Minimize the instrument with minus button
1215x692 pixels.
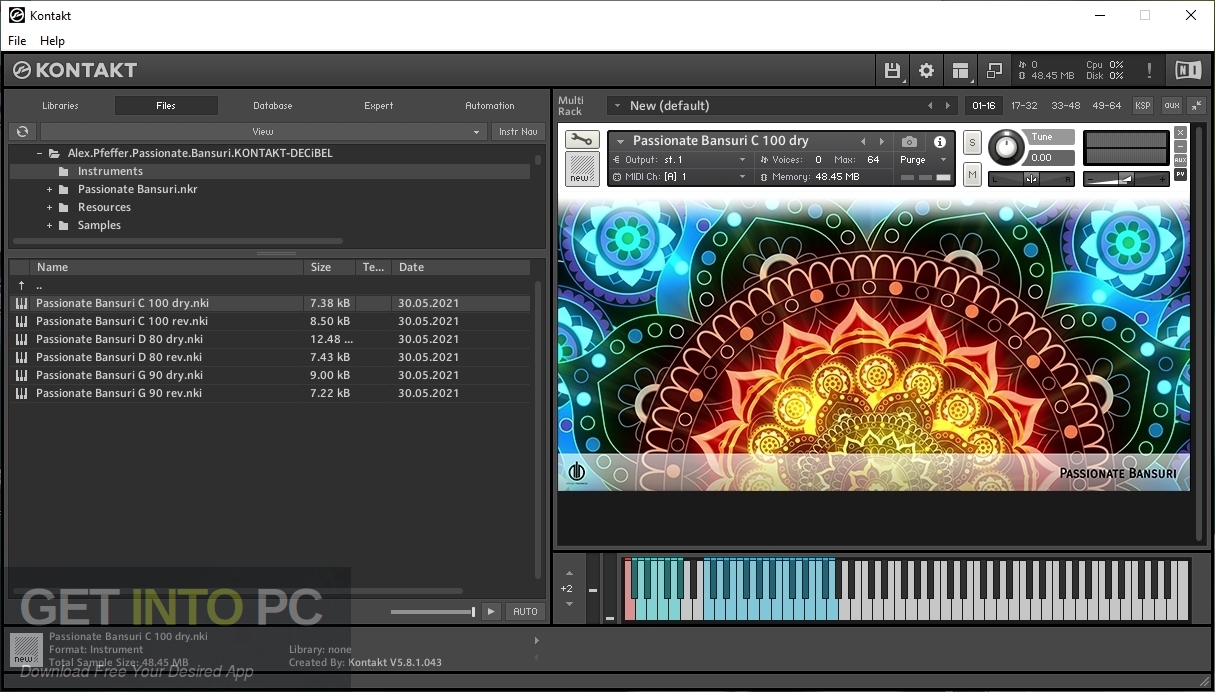[1180, 146]
